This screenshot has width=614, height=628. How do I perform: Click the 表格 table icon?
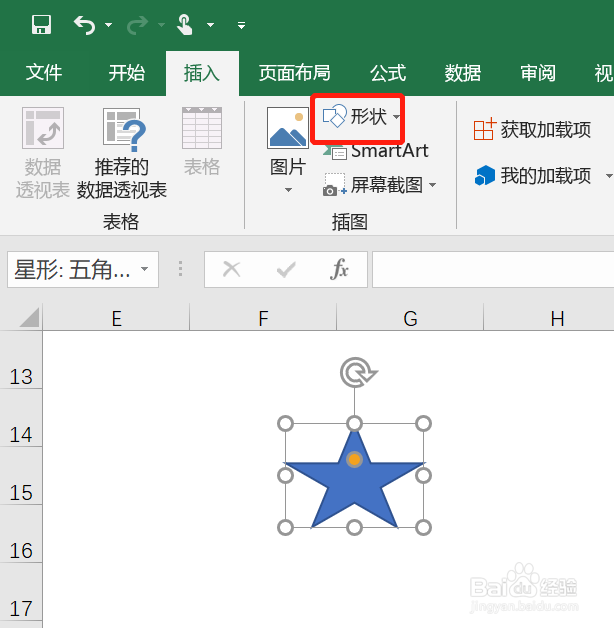point(202,128)
